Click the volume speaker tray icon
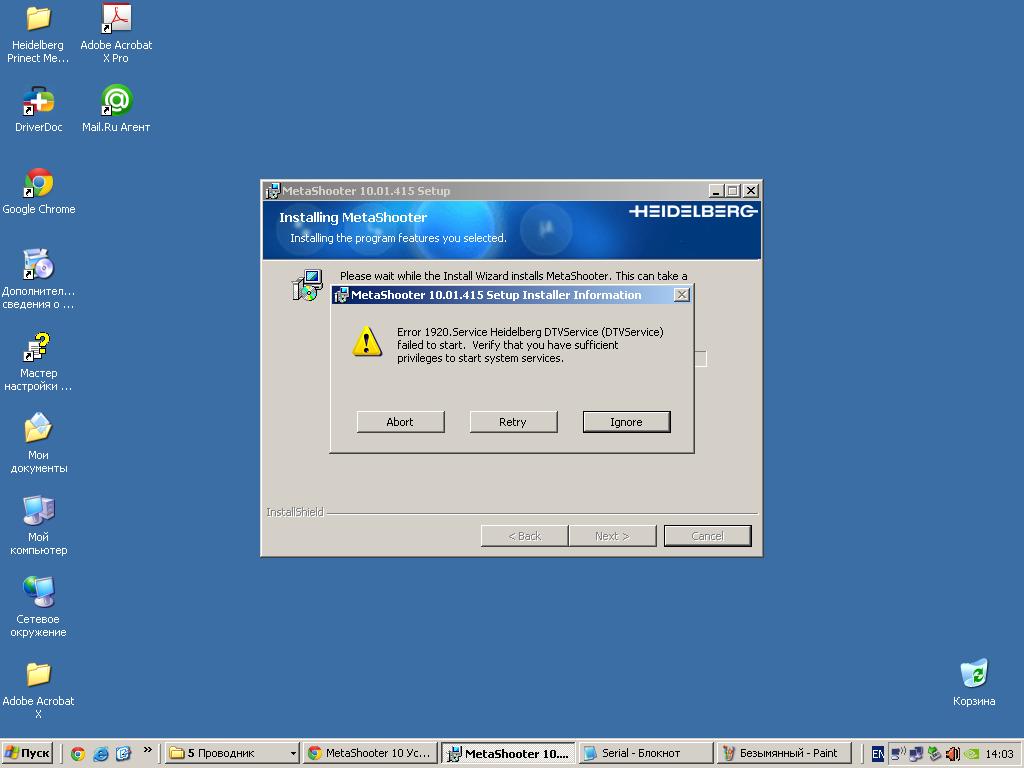Viewport: 1024px width, 768px height. pos(953,754)
